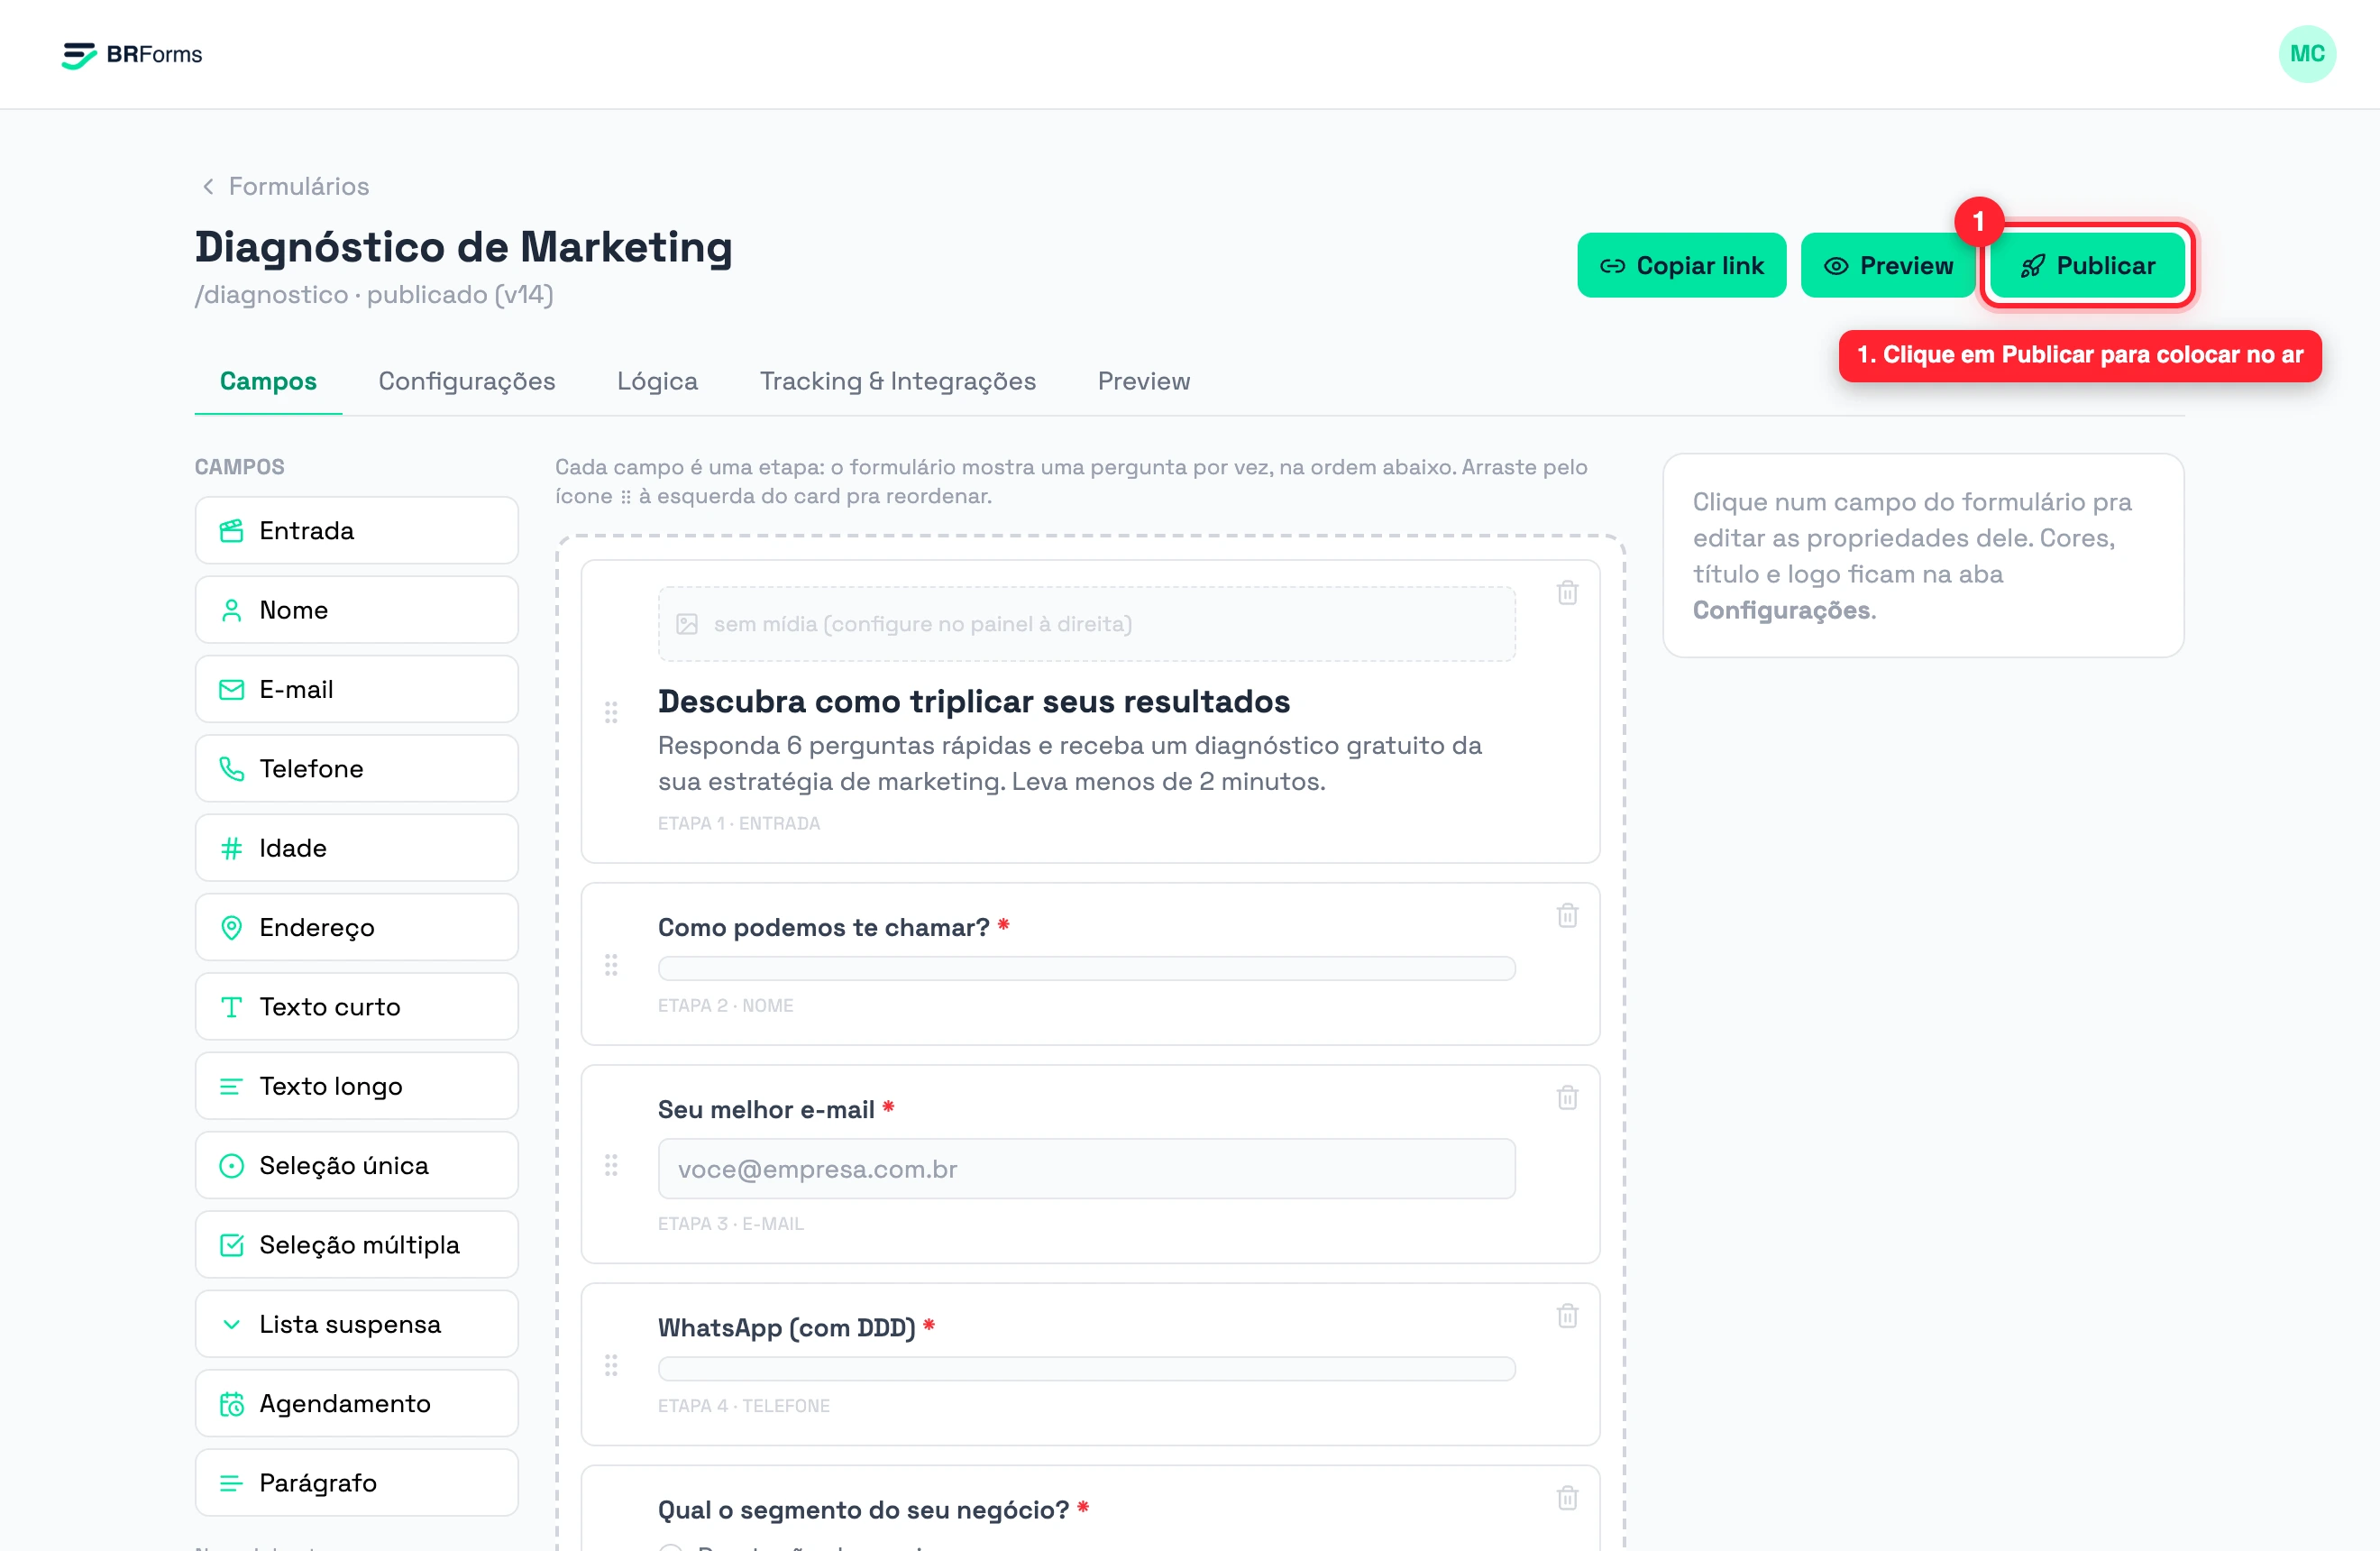Viewport: 2380px width, 1551px height.
Task: Click drag handle of WhatsApp card
Action: (611, 1365)
